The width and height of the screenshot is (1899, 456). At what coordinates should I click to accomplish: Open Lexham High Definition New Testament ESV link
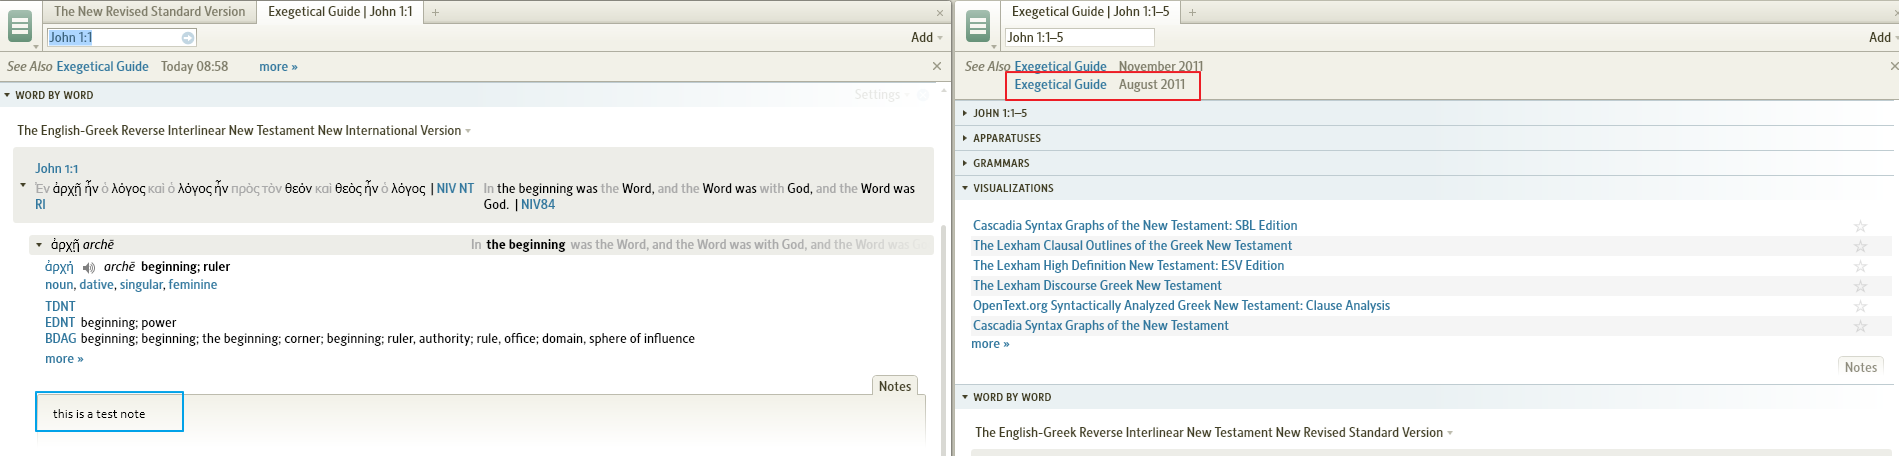click(1128, 266)
